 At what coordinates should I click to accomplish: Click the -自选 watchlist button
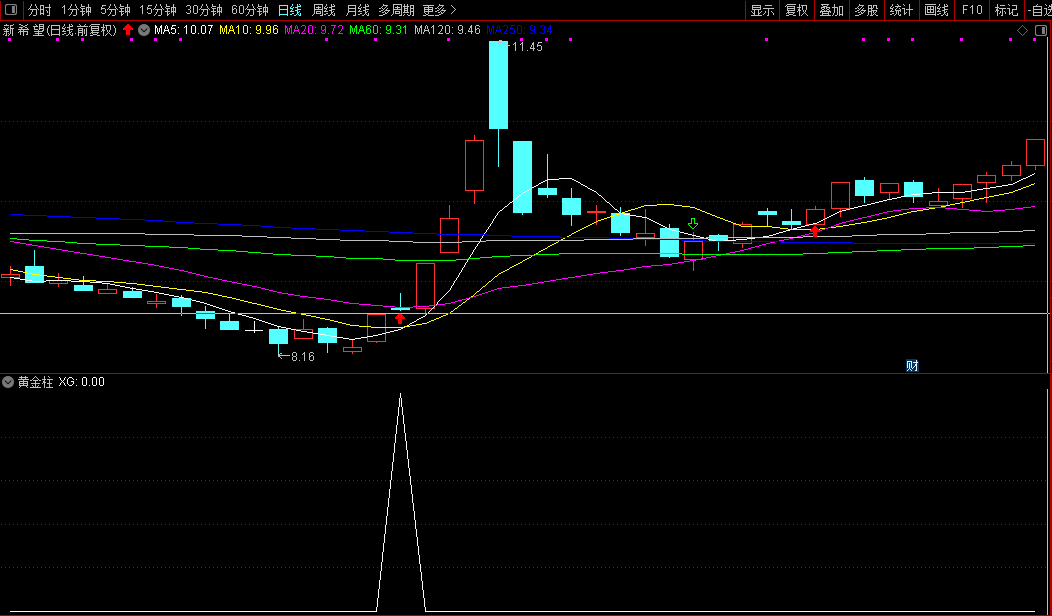1039,10
